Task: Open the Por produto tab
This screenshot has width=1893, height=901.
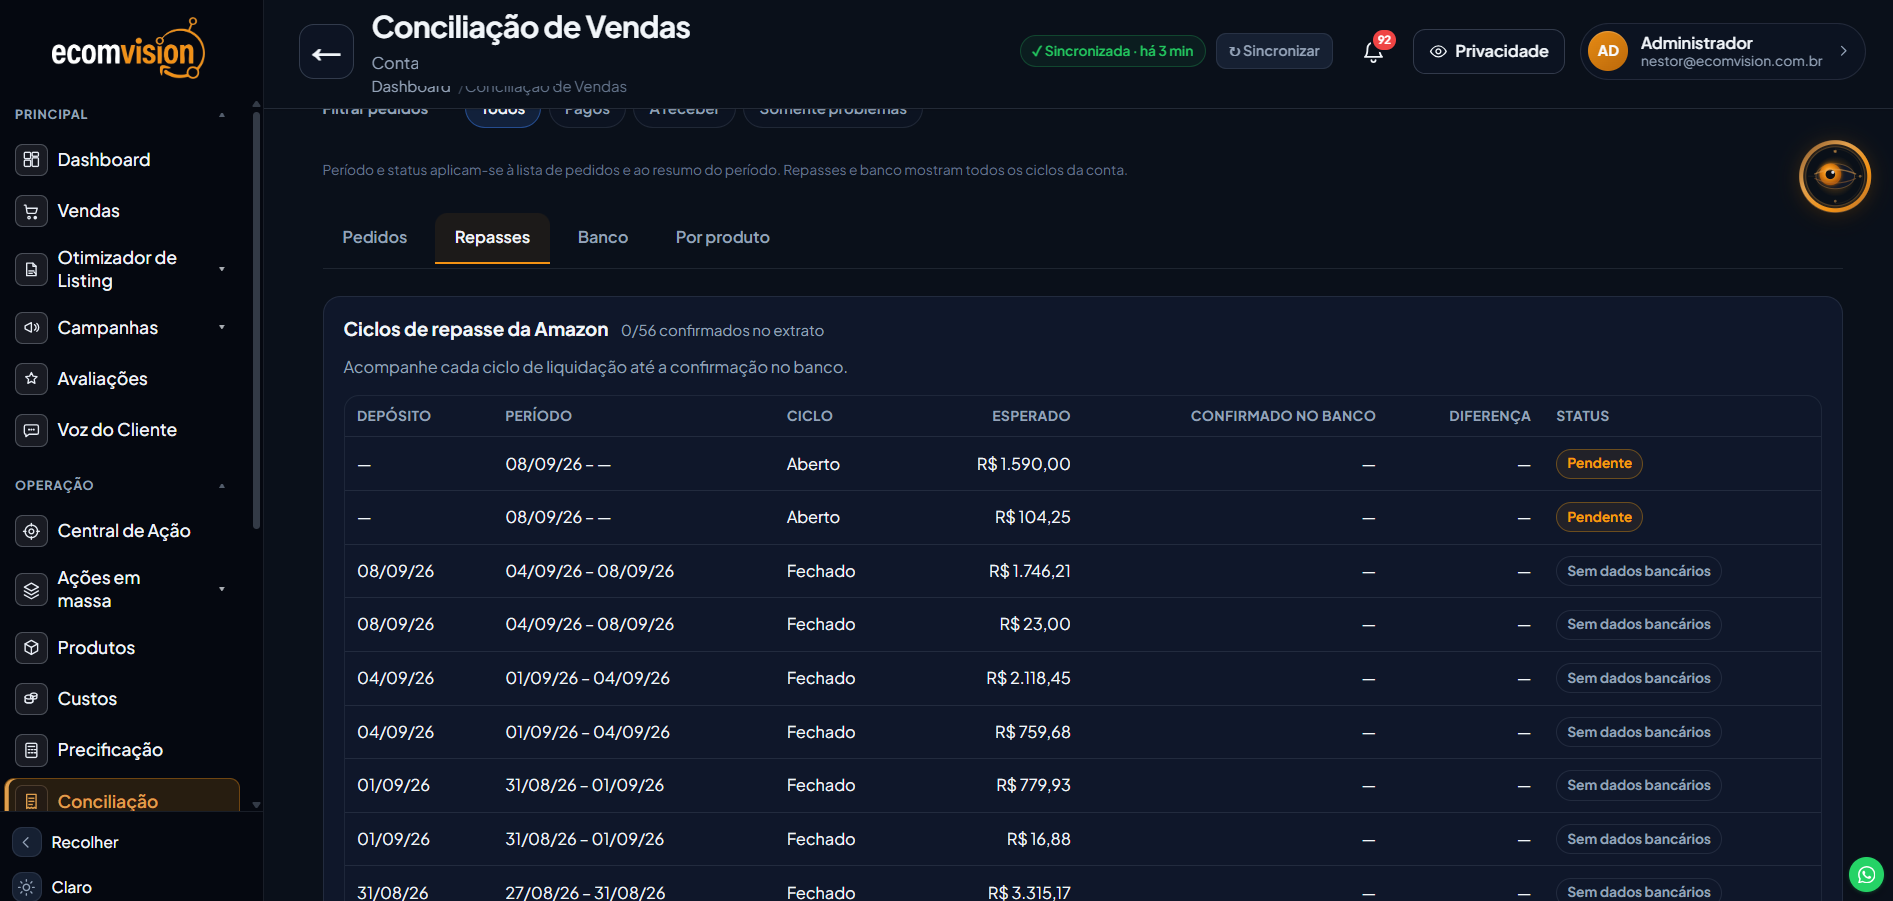Action: pyautogui.click(x=723, y=238)
